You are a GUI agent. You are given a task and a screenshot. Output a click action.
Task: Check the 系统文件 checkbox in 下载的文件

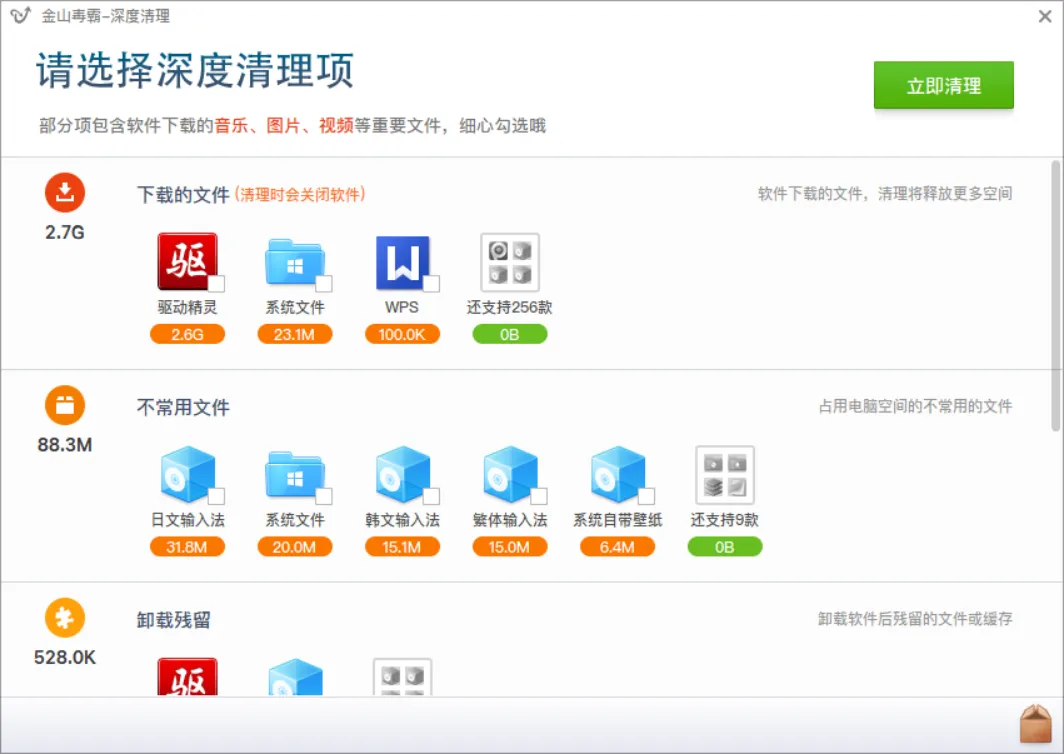(324, 284)
